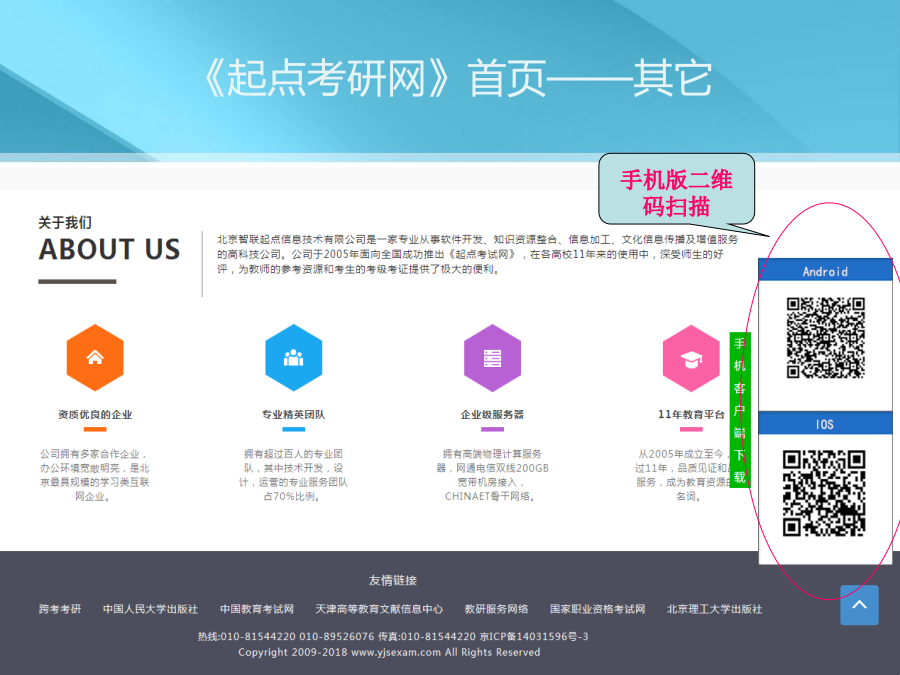
Task: Click the orange house hexagon icon
Action: pos(95,358)
